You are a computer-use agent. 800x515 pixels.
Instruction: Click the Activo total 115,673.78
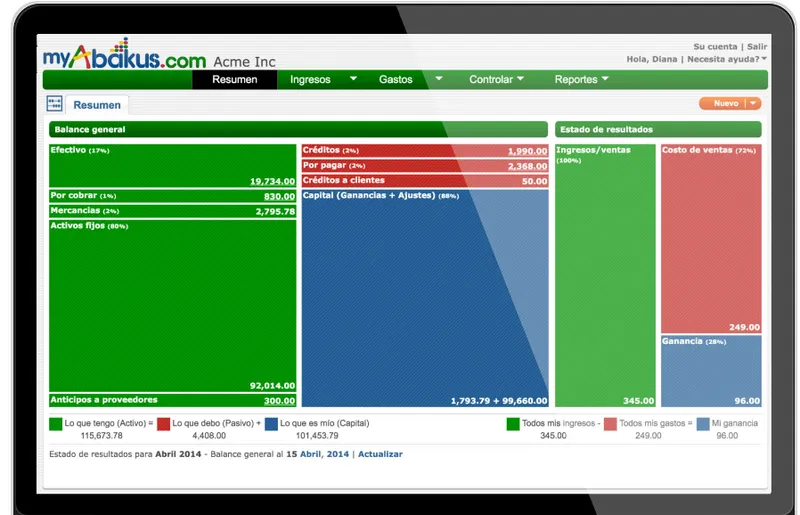click(102, 436)
